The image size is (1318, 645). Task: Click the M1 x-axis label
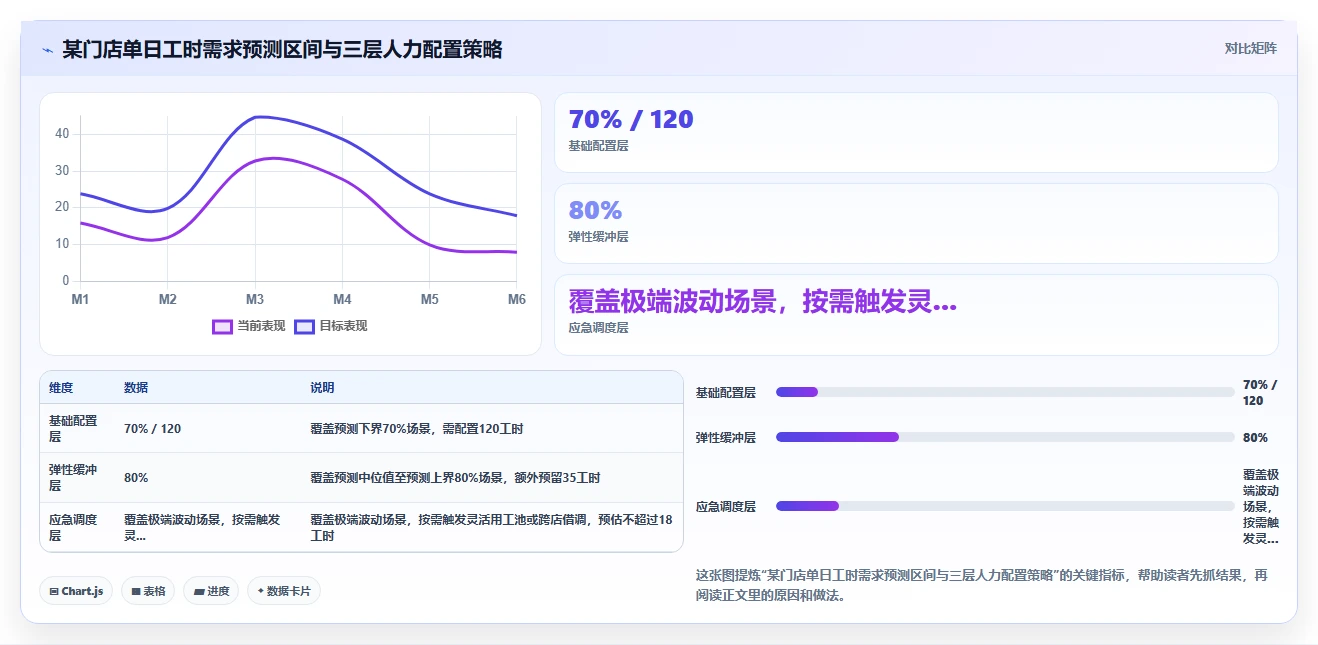80,299
